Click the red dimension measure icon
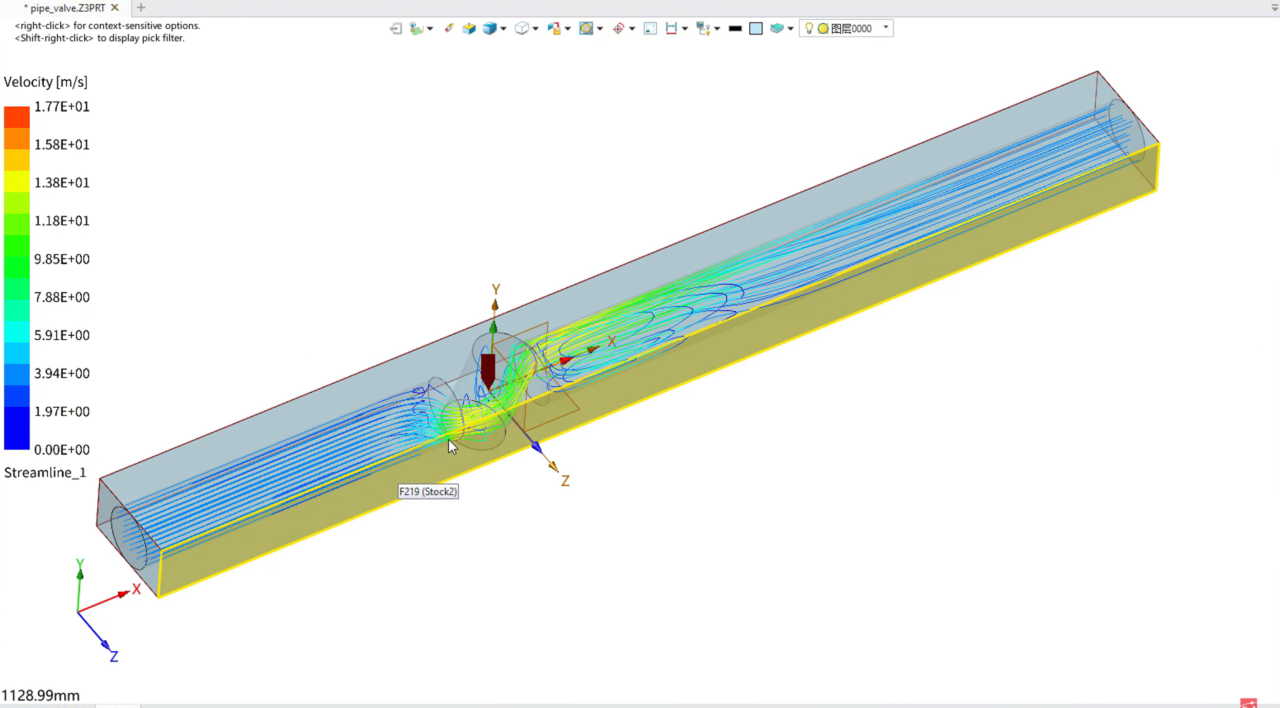Image resolution: width=1280 pixels, height=708 pixels. coord(671,29)
